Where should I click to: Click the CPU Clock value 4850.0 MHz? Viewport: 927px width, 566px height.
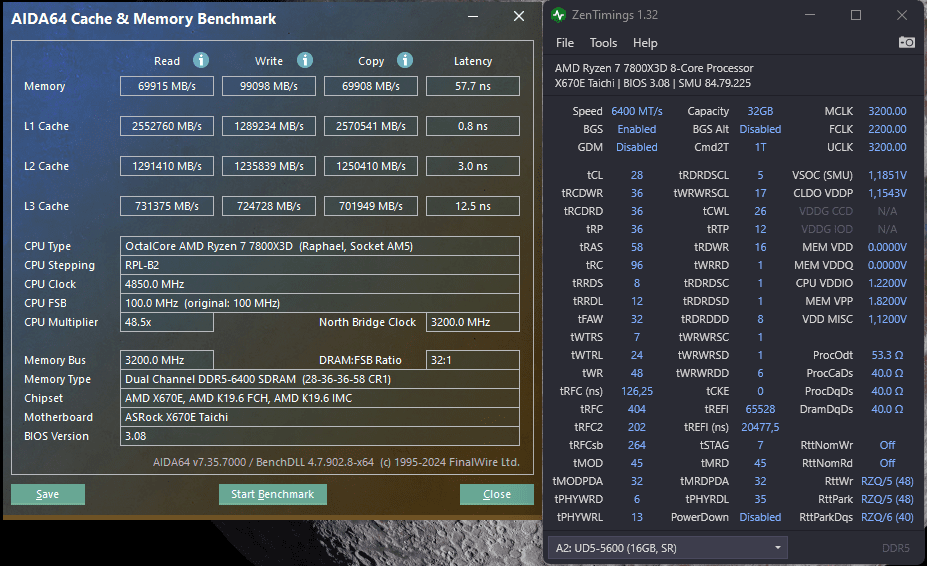(320, 284)
